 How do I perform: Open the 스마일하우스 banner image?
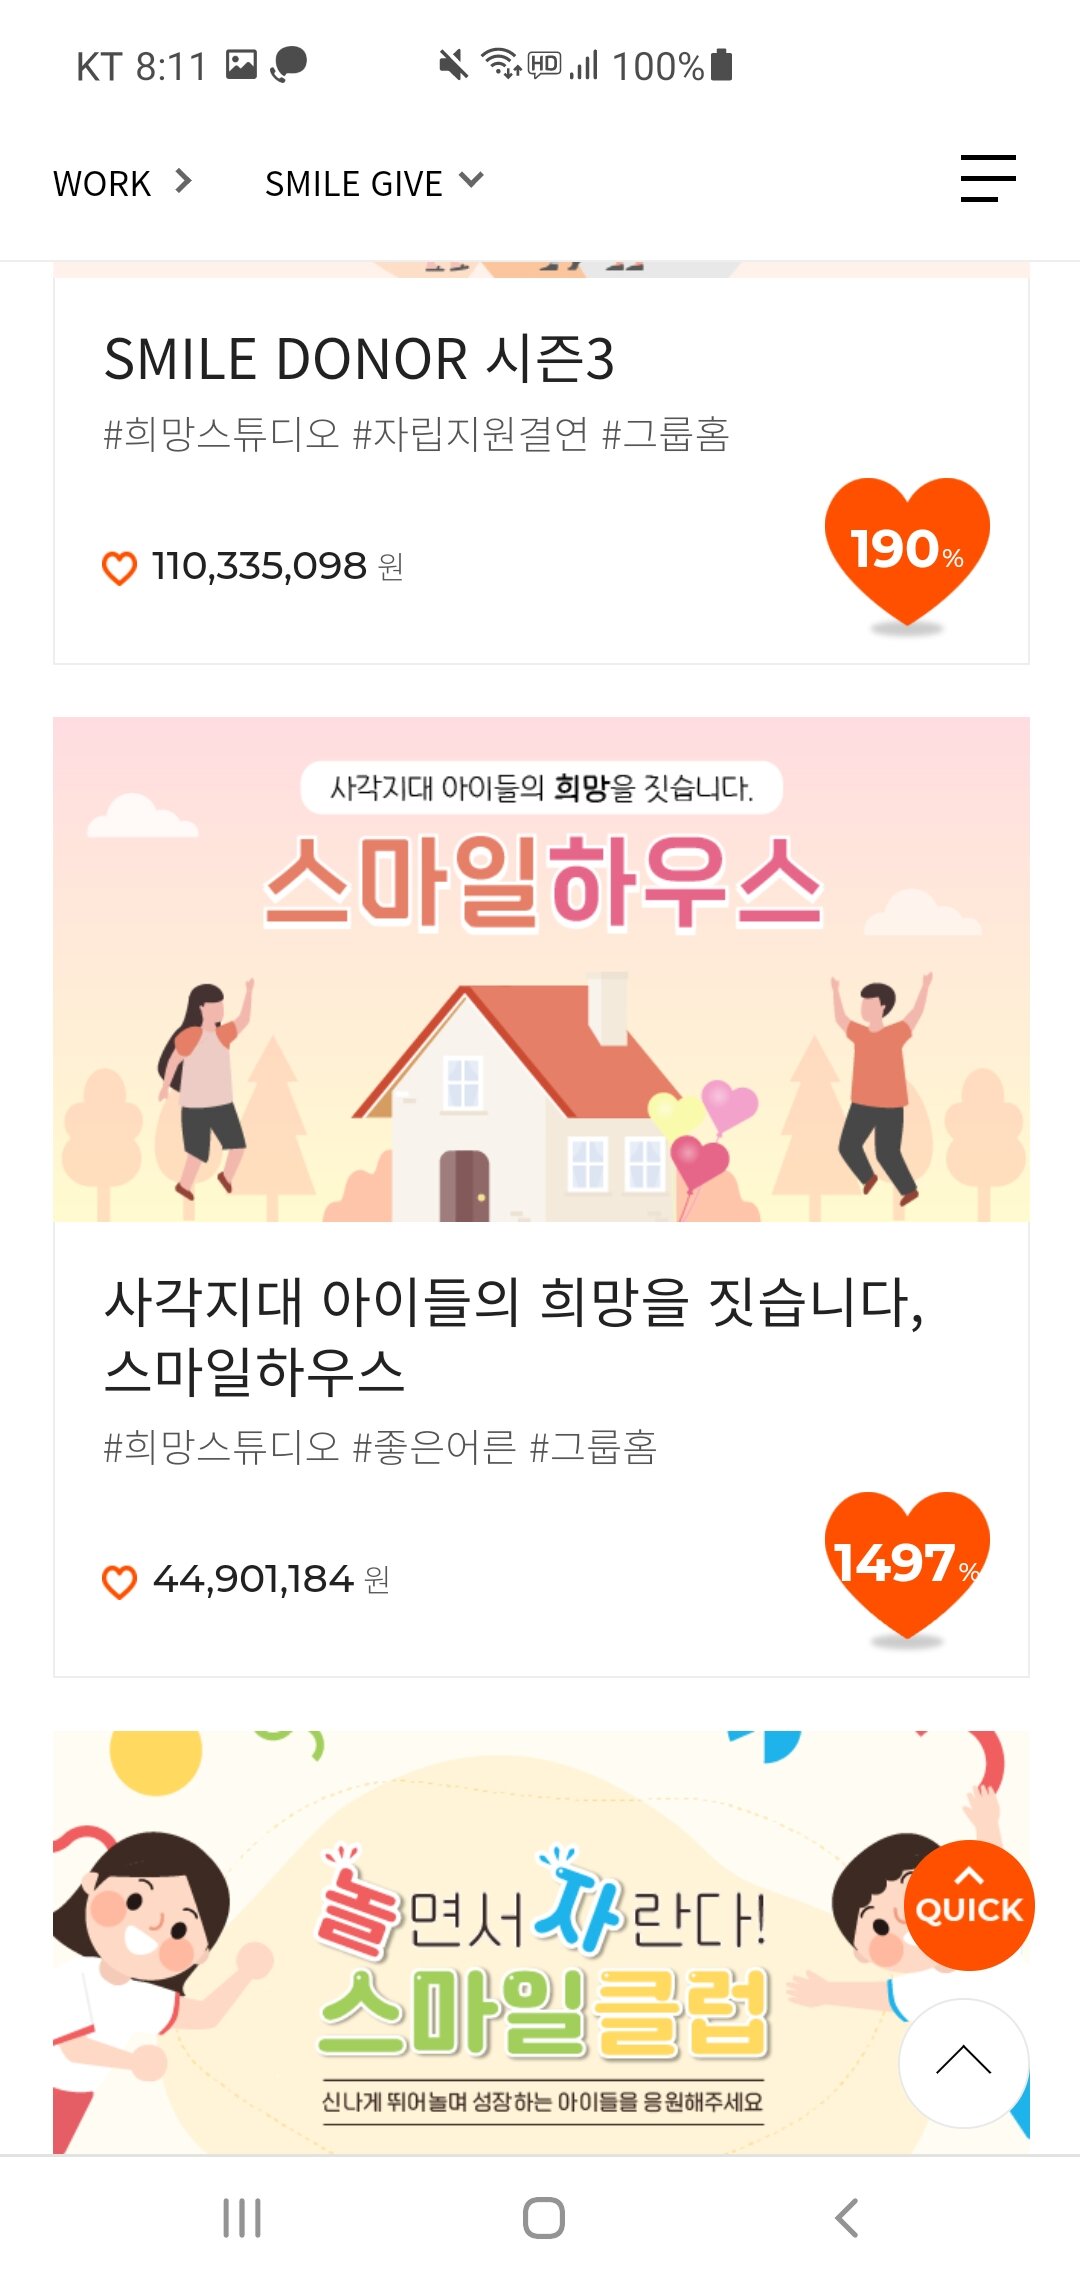541,969
